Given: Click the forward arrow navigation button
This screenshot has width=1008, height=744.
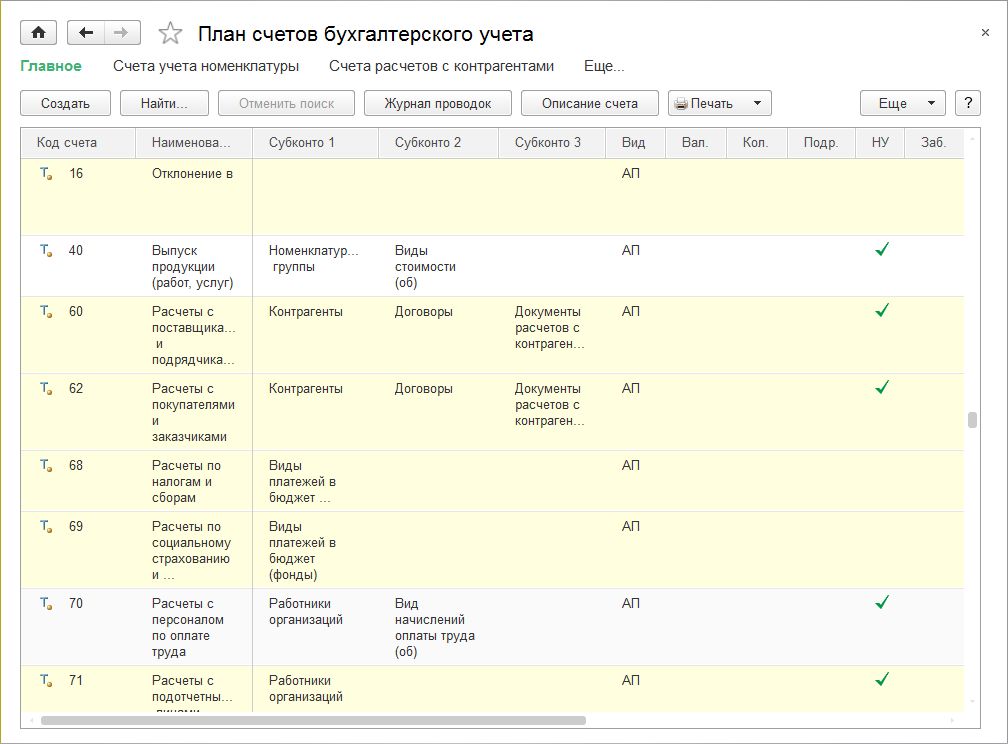Looking at the screenshot, I should click(x=121, y=33).
